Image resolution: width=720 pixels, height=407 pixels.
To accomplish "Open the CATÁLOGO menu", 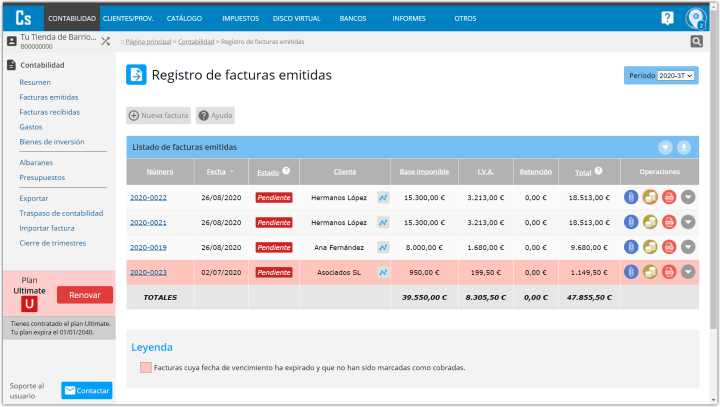I will [x=184, y=18].
